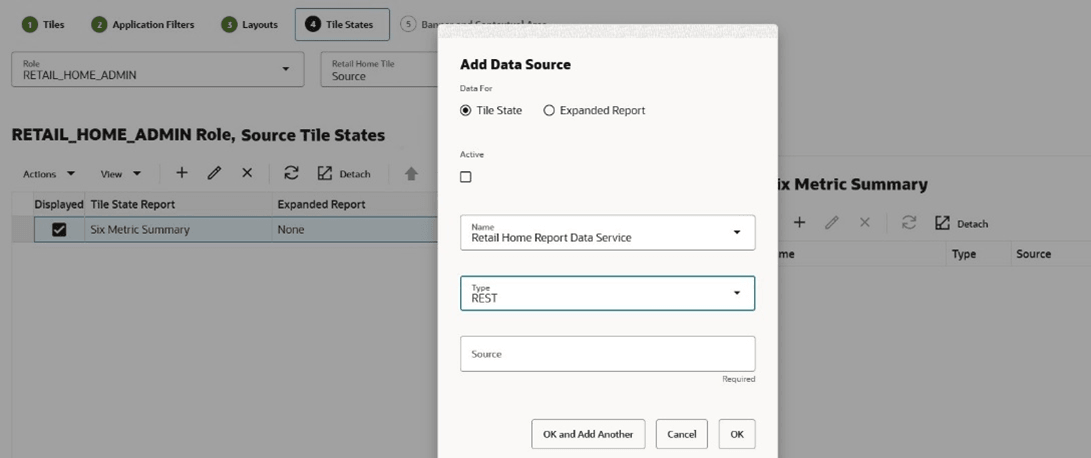
Task: Select the Expanded Report radio button
Action: [549, 110]
